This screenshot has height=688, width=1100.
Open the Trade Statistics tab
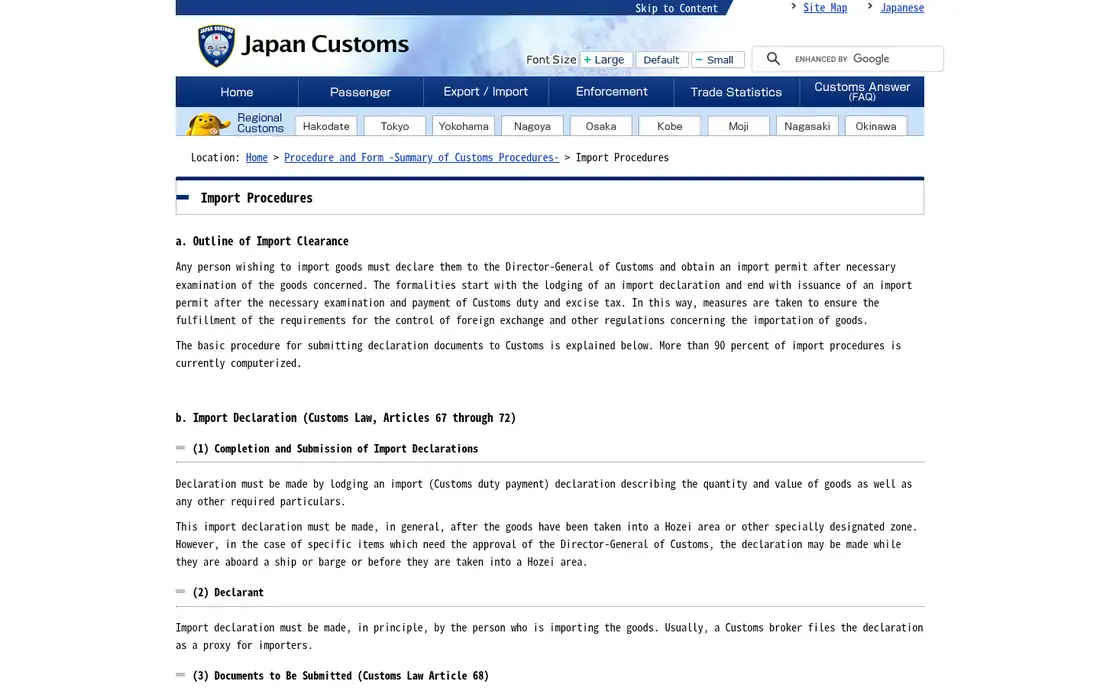[736, 92]
